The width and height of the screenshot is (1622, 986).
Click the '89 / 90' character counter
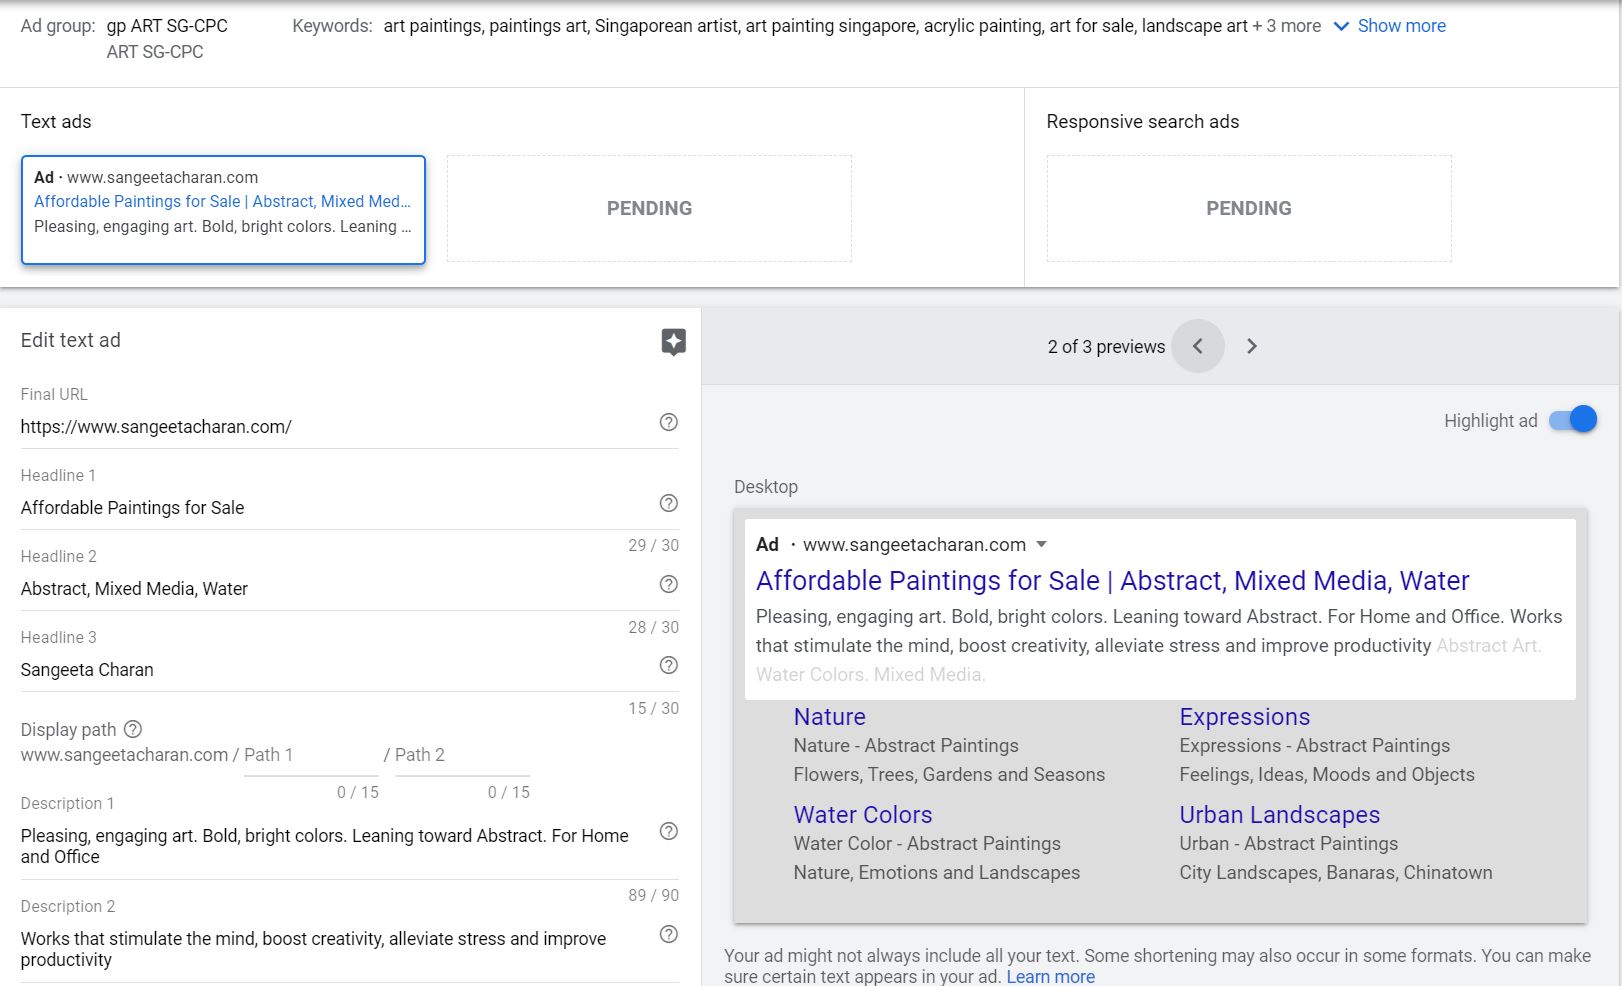coord(653,895)
